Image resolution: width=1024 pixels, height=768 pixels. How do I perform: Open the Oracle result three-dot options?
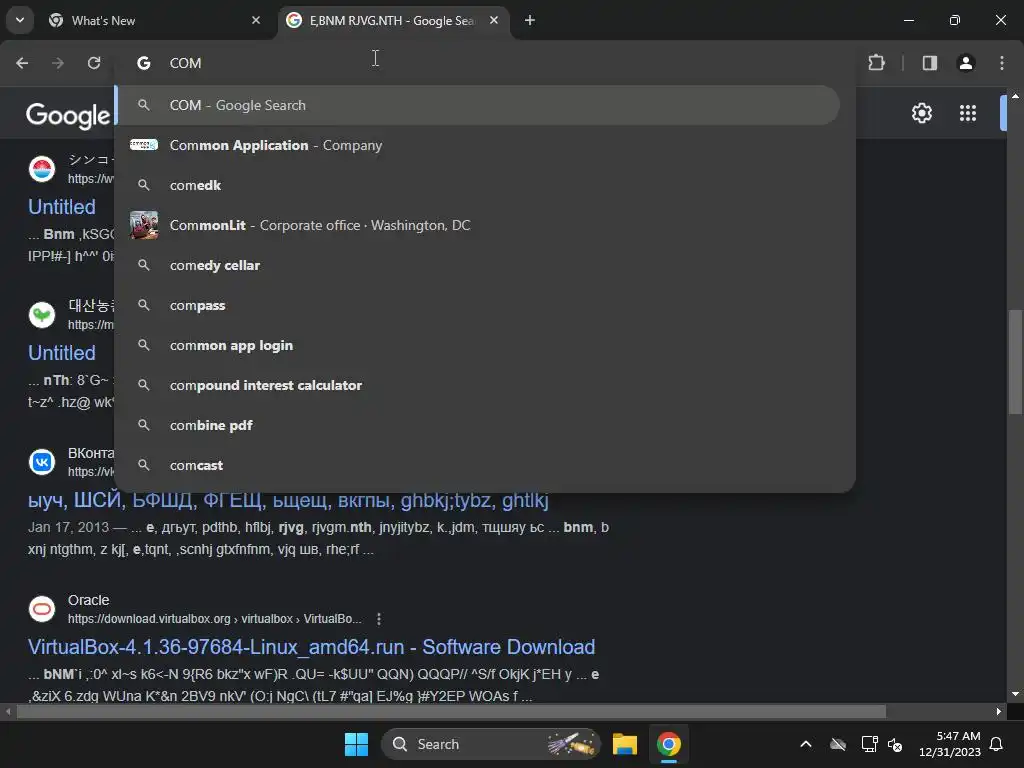point(379,618)
